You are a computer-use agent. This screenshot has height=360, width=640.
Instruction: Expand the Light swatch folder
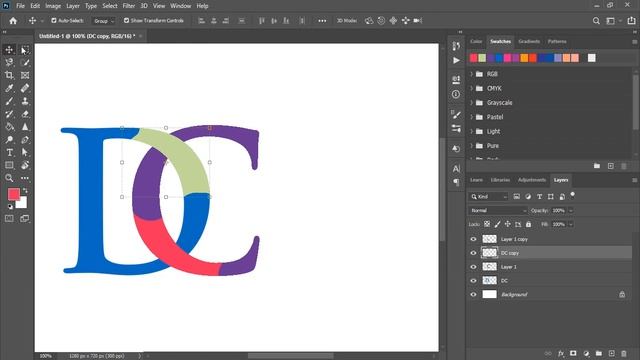tap(472, 131)
